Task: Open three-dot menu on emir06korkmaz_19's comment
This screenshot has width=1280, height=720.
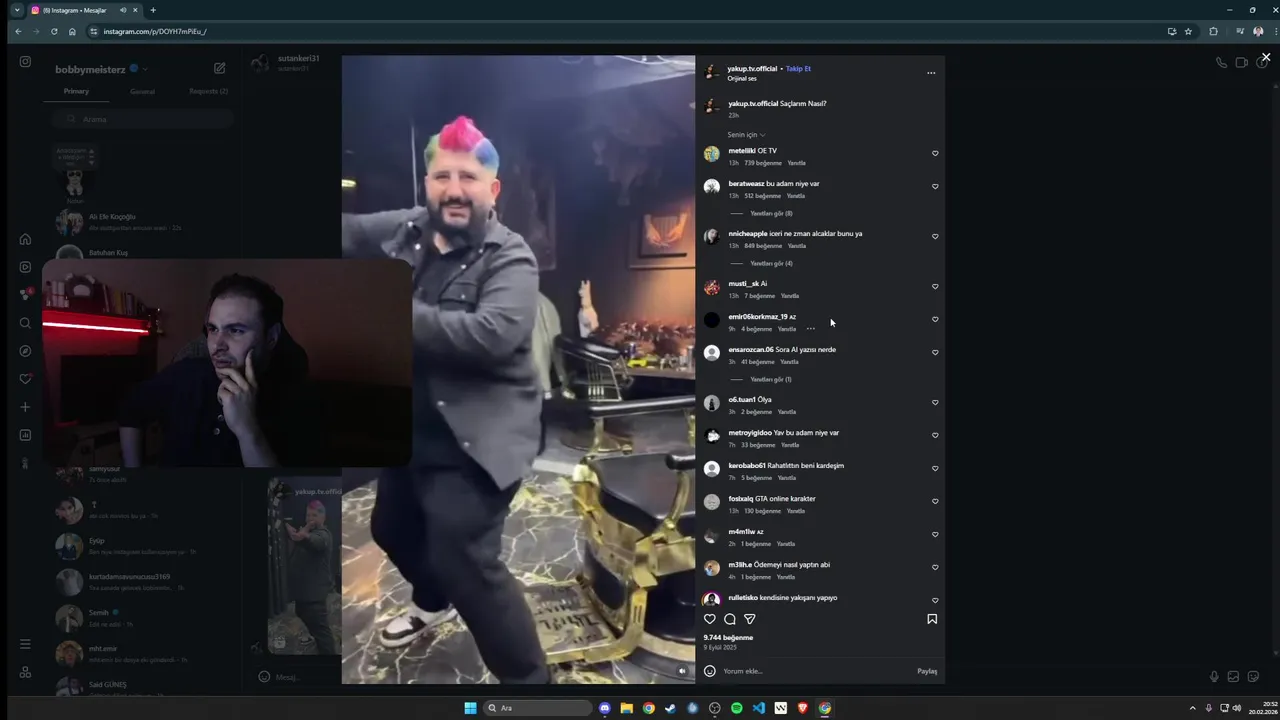Action: coord(810,328)
